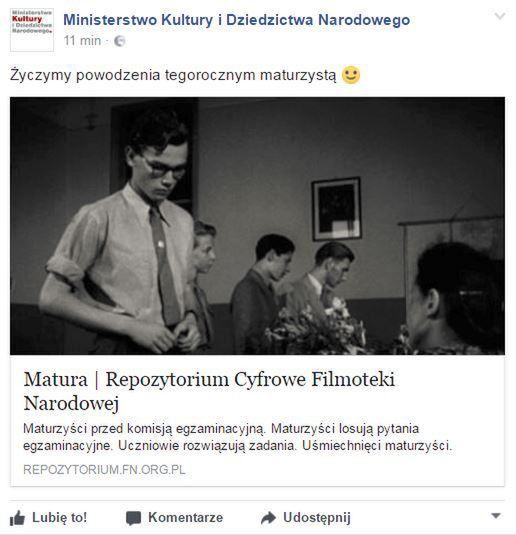This screenshot has height=535, width=516.
Task: Click the REPOZYTORIUM.FN.ORG.PL domain link
Action: (x=104, y=470)
